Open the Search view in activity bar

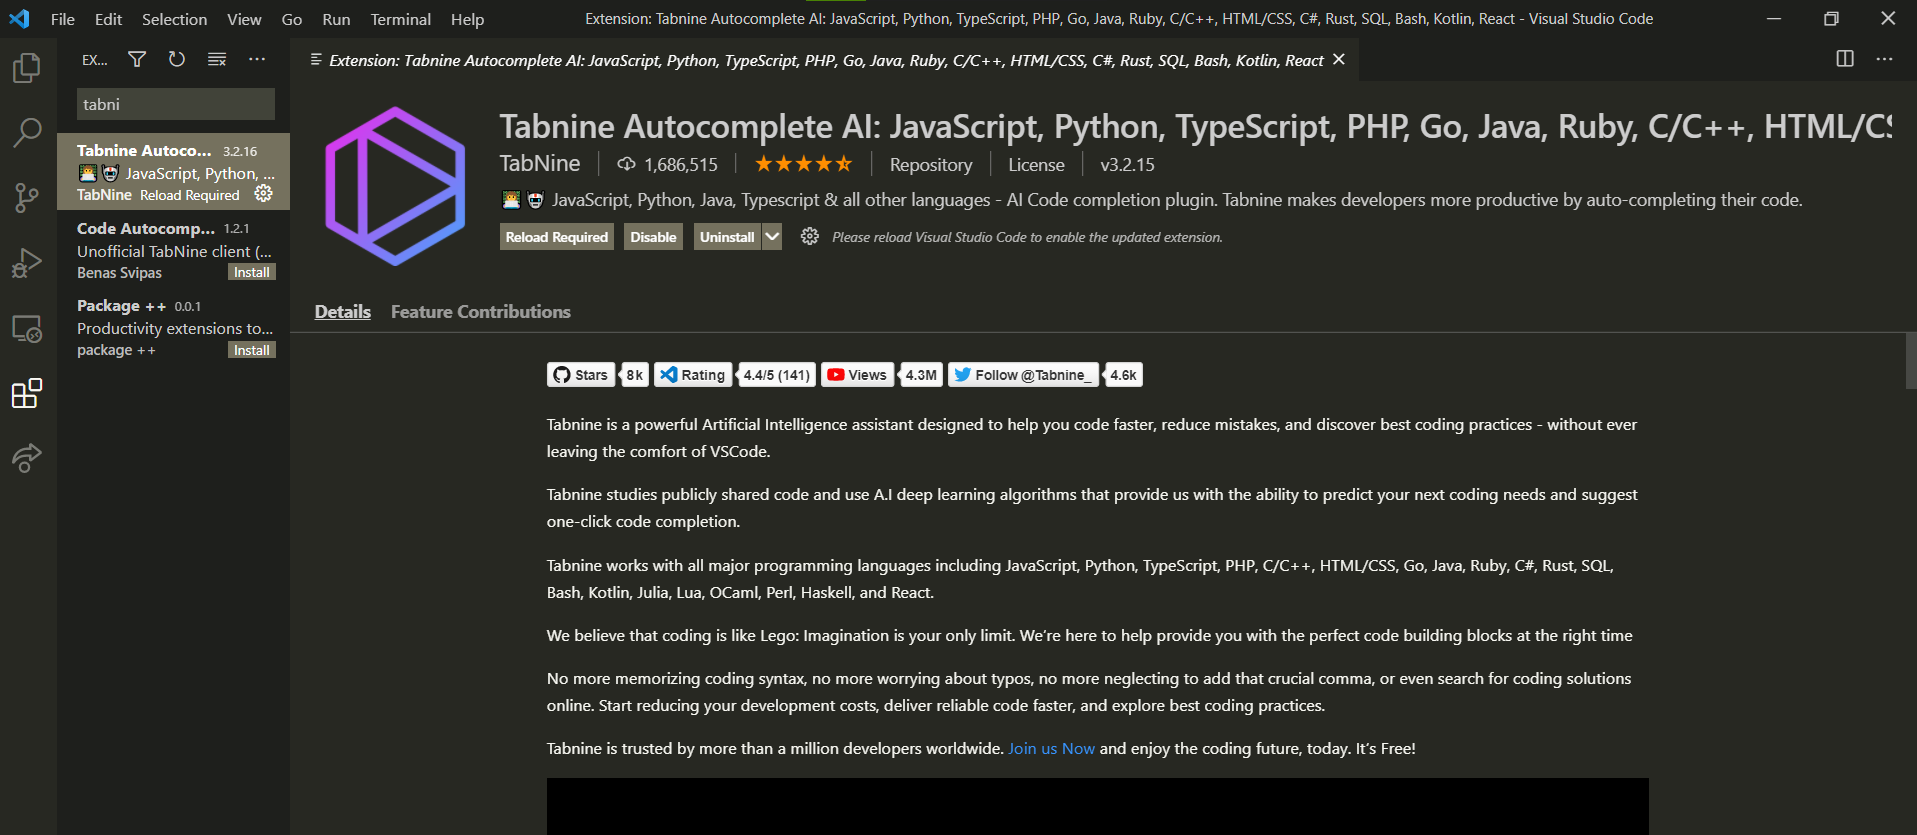[27, 132]
